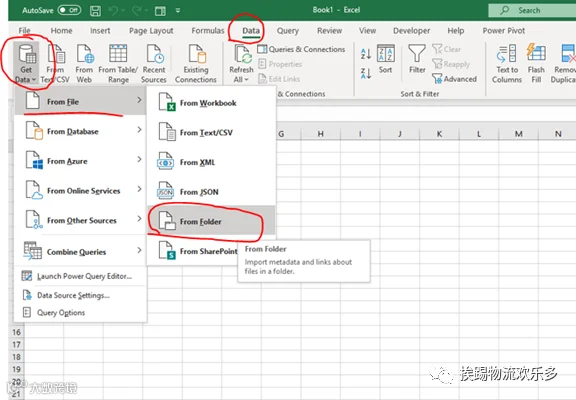Select column M header

point(518,134)
